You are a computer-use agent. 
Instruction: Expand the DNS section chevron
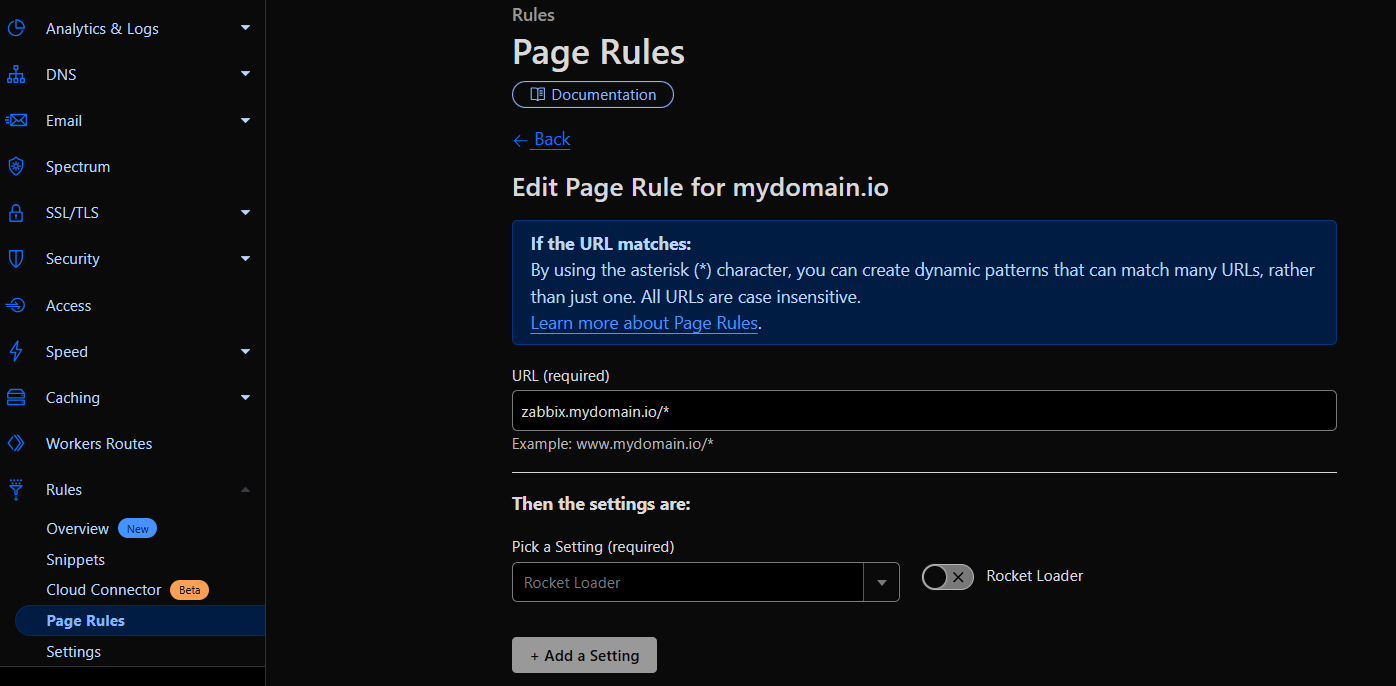245,75
